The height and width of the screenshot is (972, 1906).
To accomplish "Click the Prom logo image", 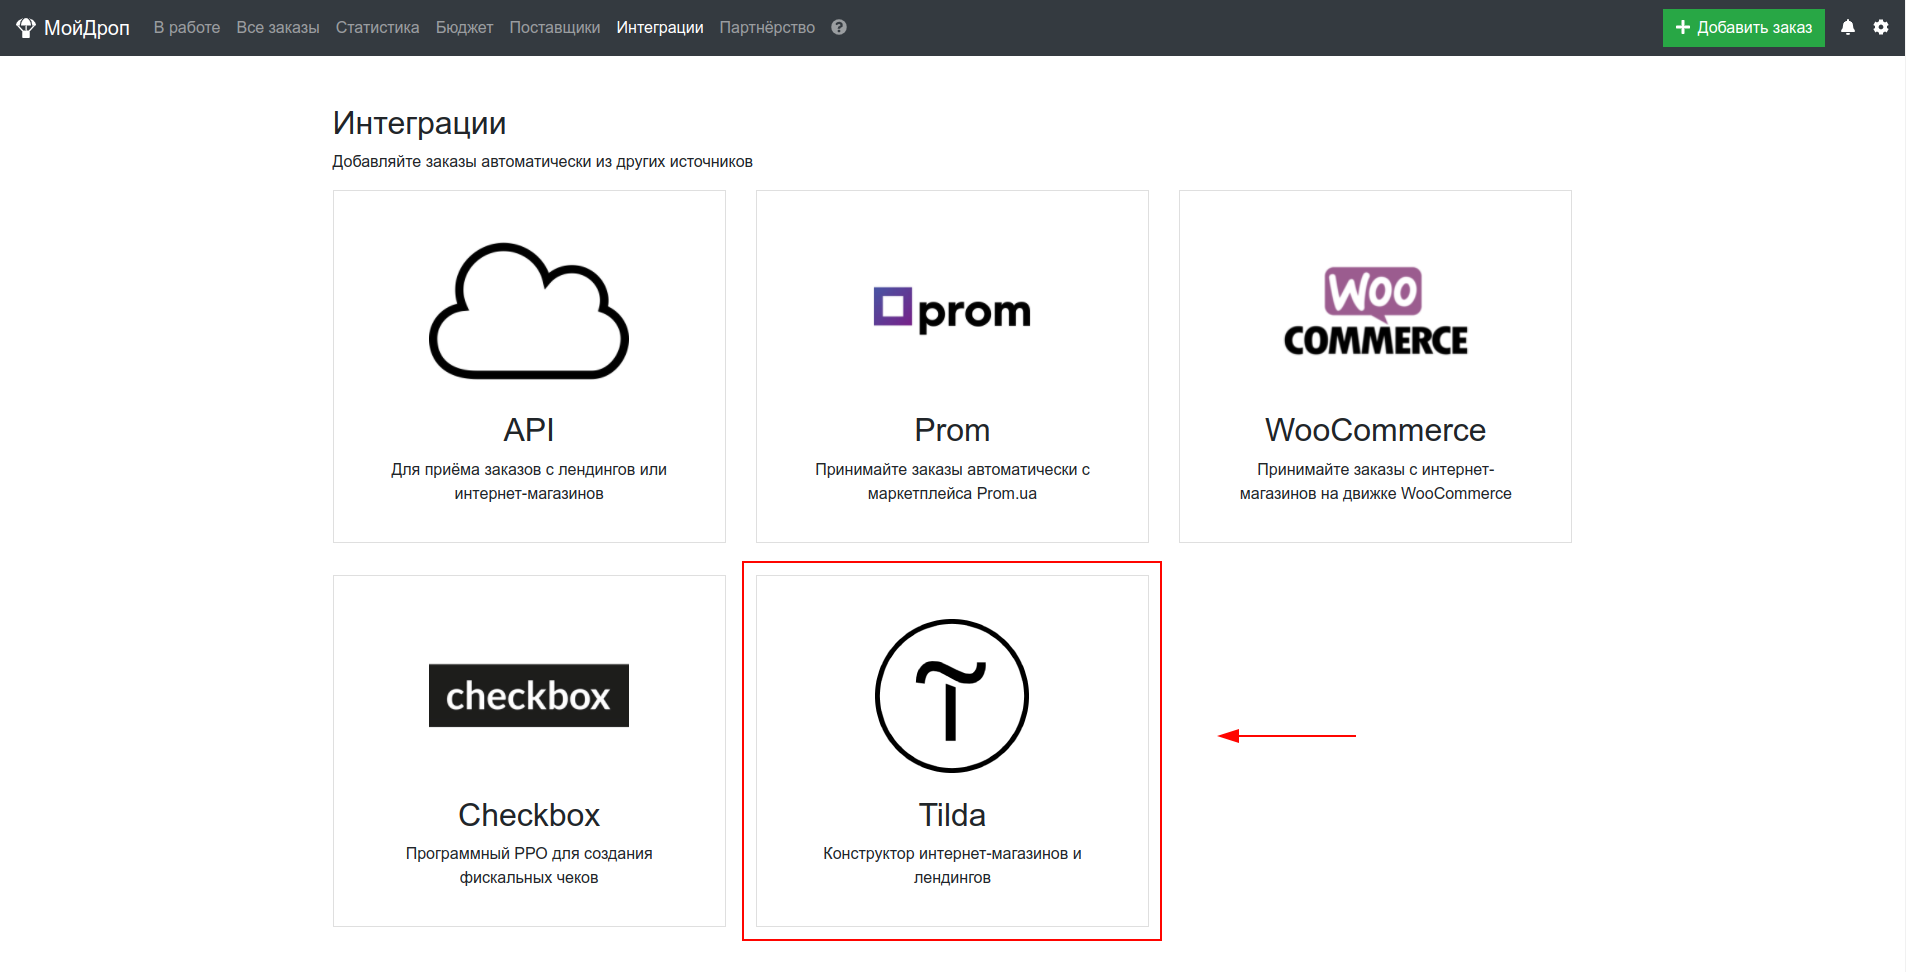I will (x=952, y=310).
